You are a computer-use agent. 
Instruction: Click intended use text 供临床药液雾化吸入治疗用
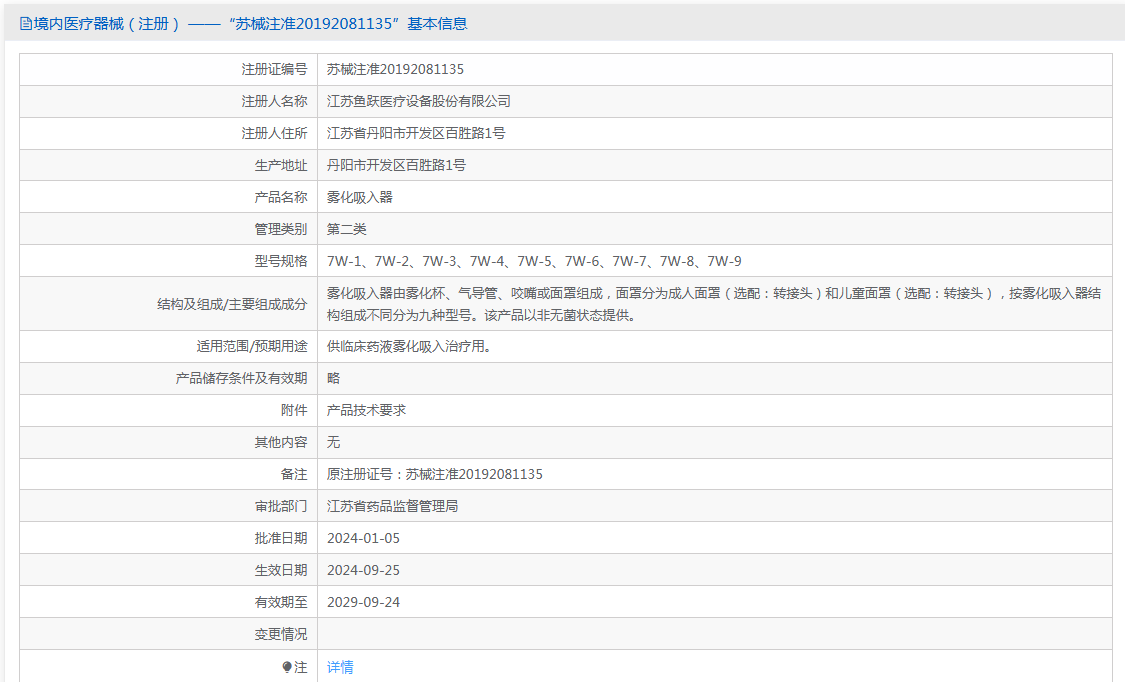pyautogui.click(x=410, y=346)
